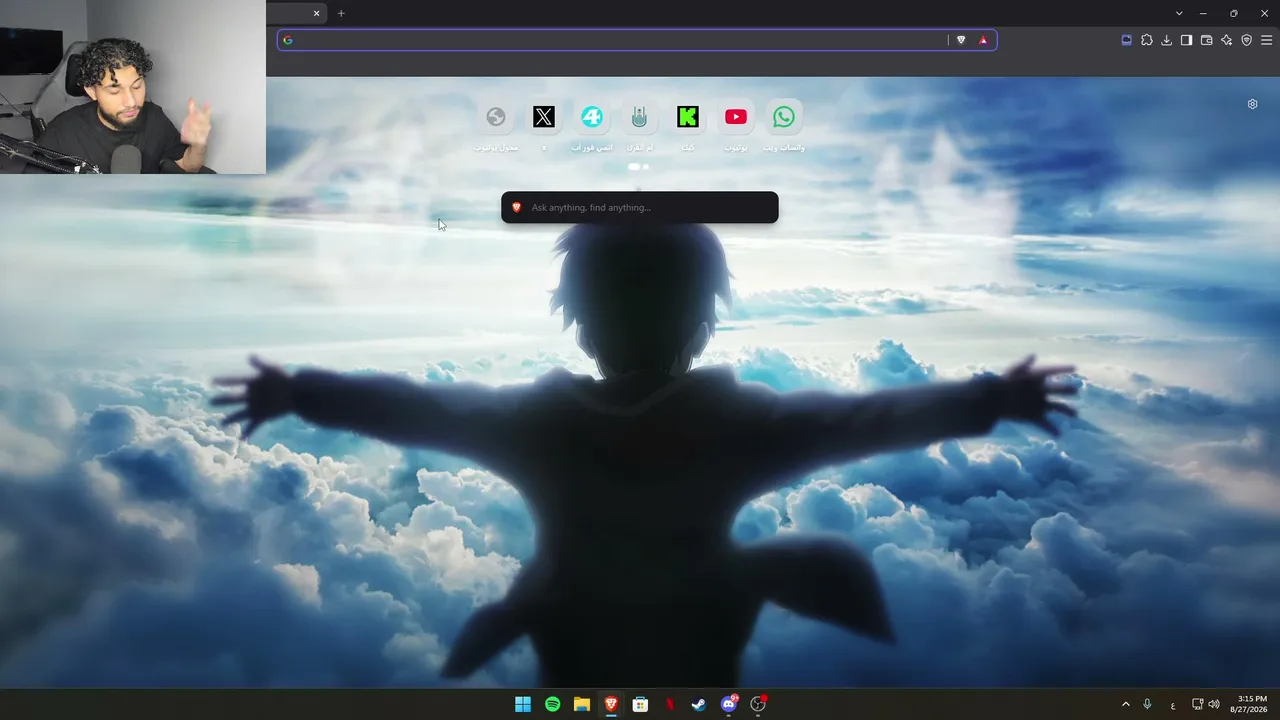Click the 'Ask anything, find anything...' search box
The height and width of the screenshot is (720, 1280).
640,207
